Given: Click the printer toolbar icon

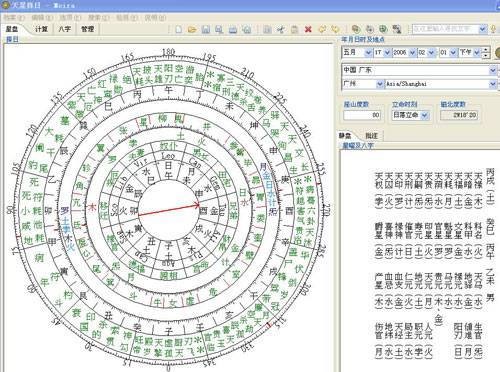Looking at the screenshot, I should click(x=233, y=29).
